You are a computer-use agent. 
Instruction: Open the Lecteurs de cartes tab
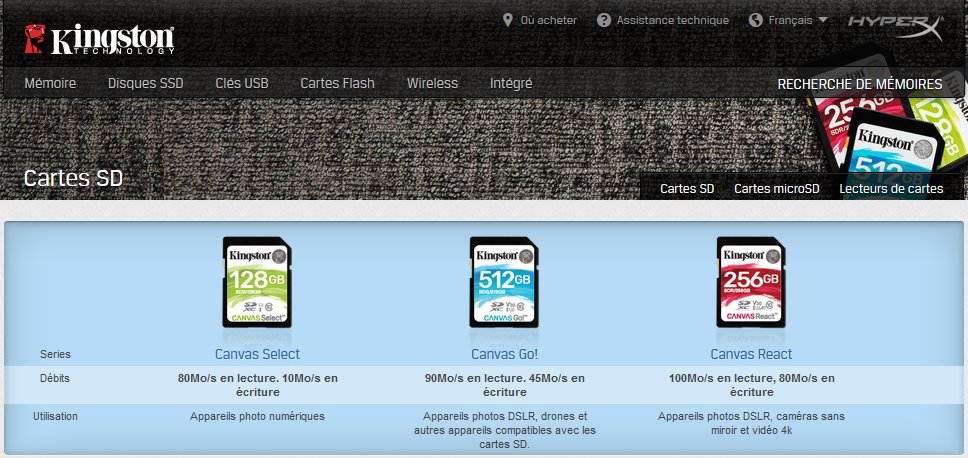pyautogui.click(x=891, y=188)
